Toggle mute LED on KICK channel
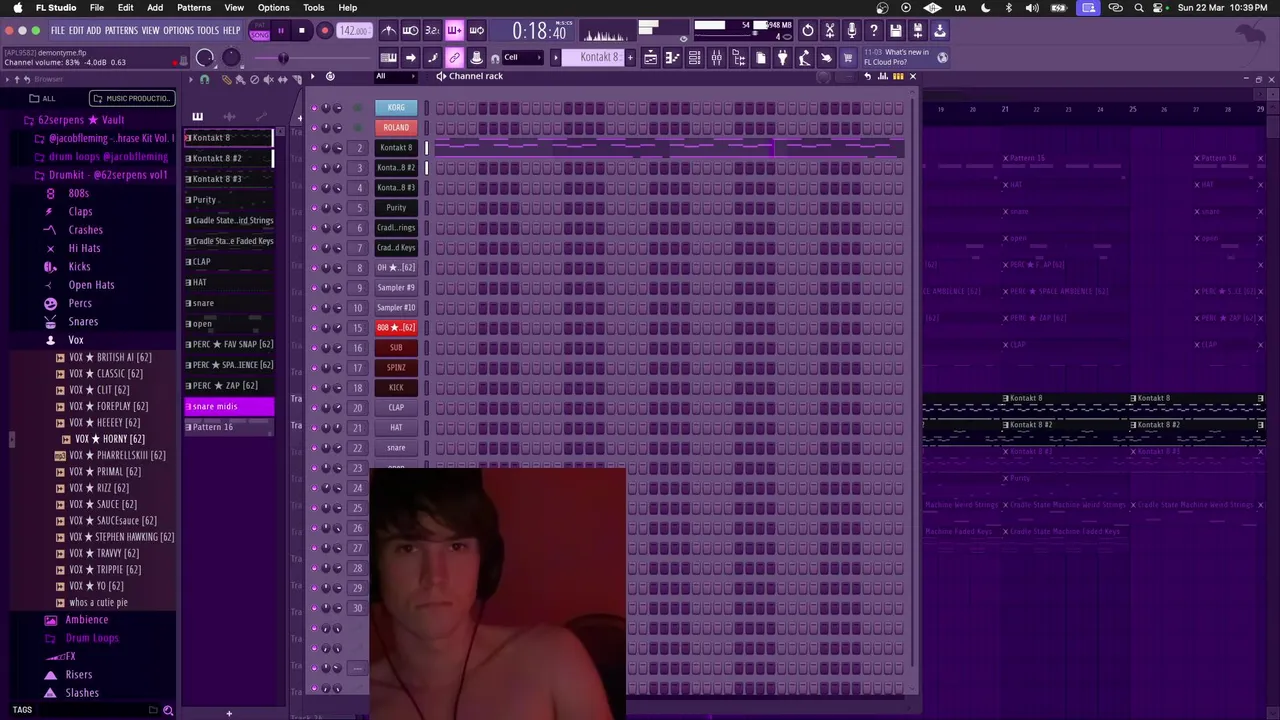 point(314,387)
